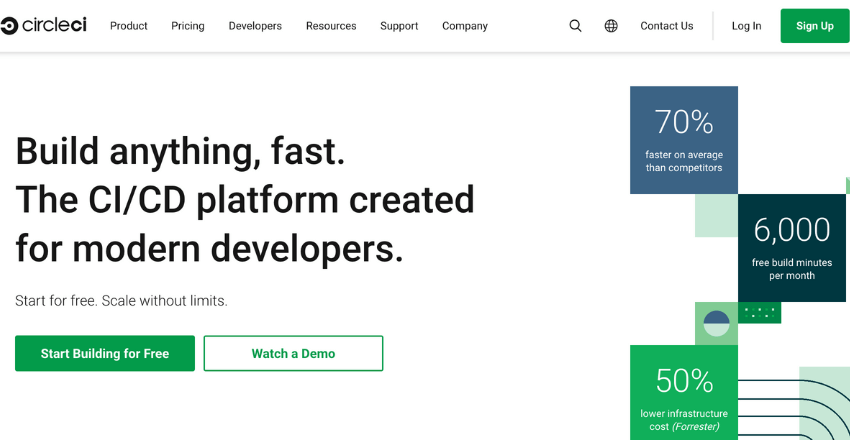
Task: Click the 70% faster on average tile
Action: tap(684, 140)
